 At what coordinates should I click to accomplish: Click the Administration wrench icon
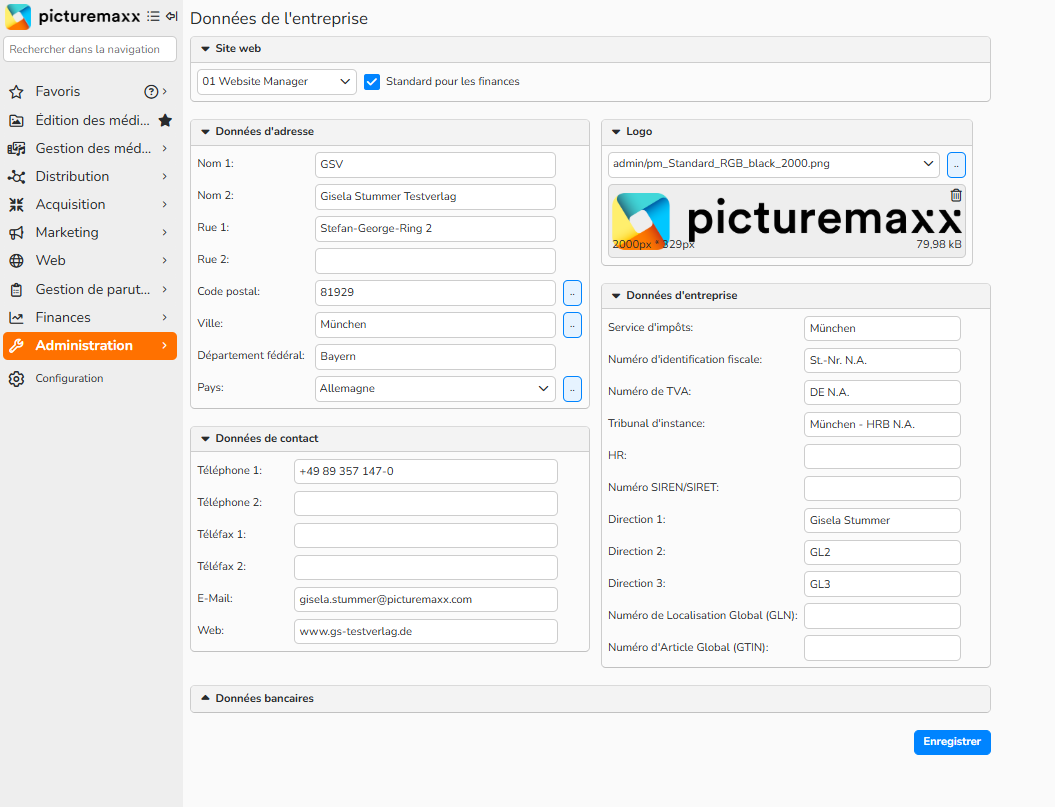click(17, 346)
